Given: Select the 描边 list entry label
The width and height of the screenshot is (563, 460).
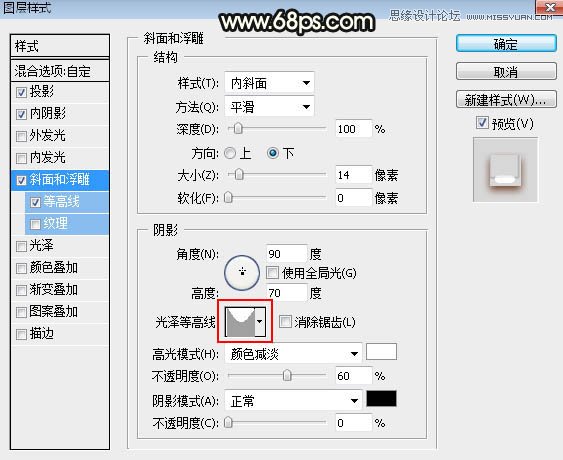Looking at the screenshot, I should tap(42, 334).
